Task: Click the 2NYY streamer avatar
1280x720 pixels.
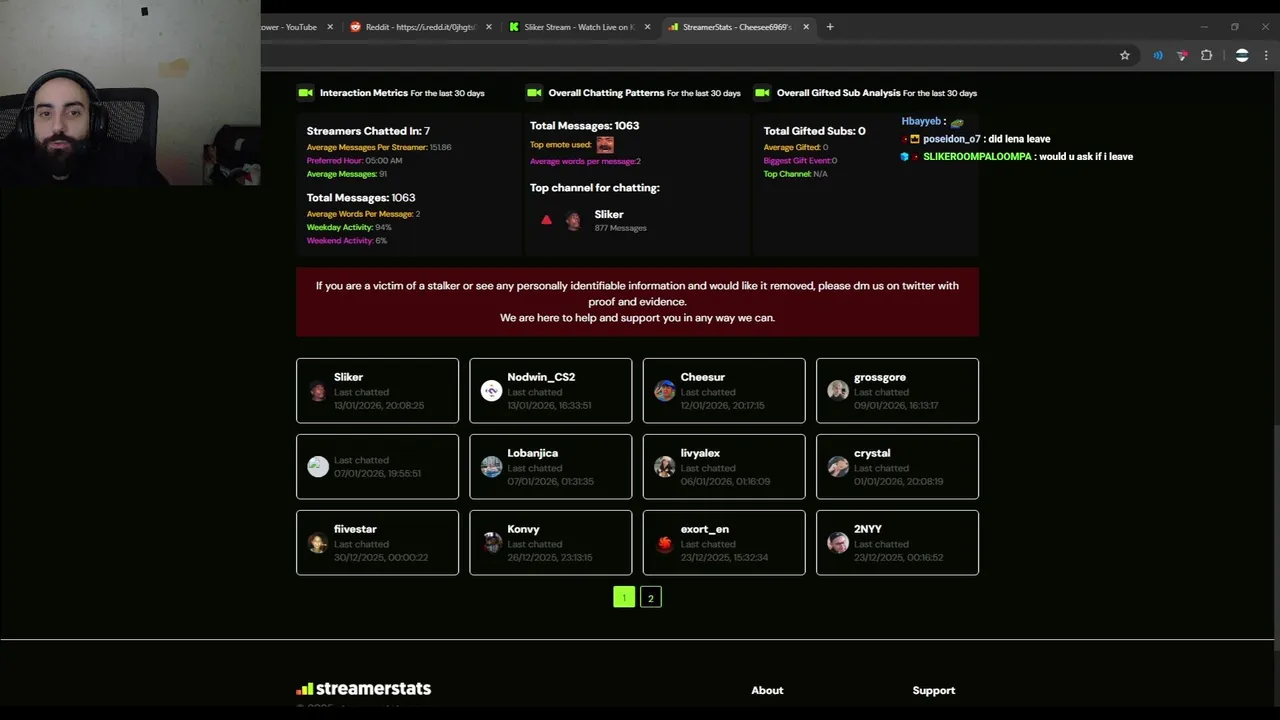Action: point(838,543)
